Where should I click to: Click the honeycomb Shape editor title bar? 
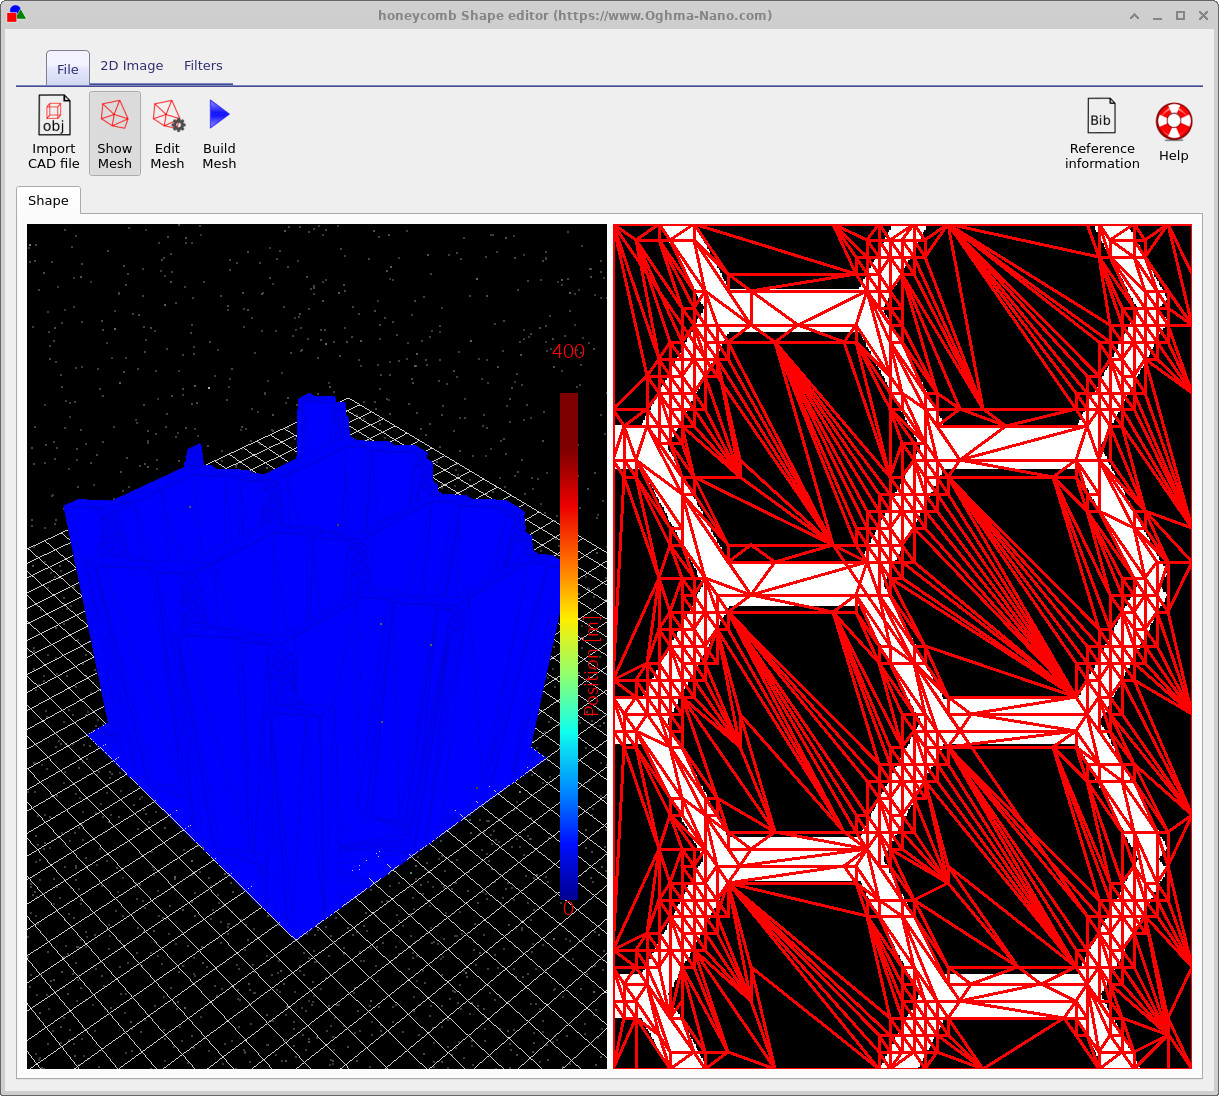[x=575, y=15]
